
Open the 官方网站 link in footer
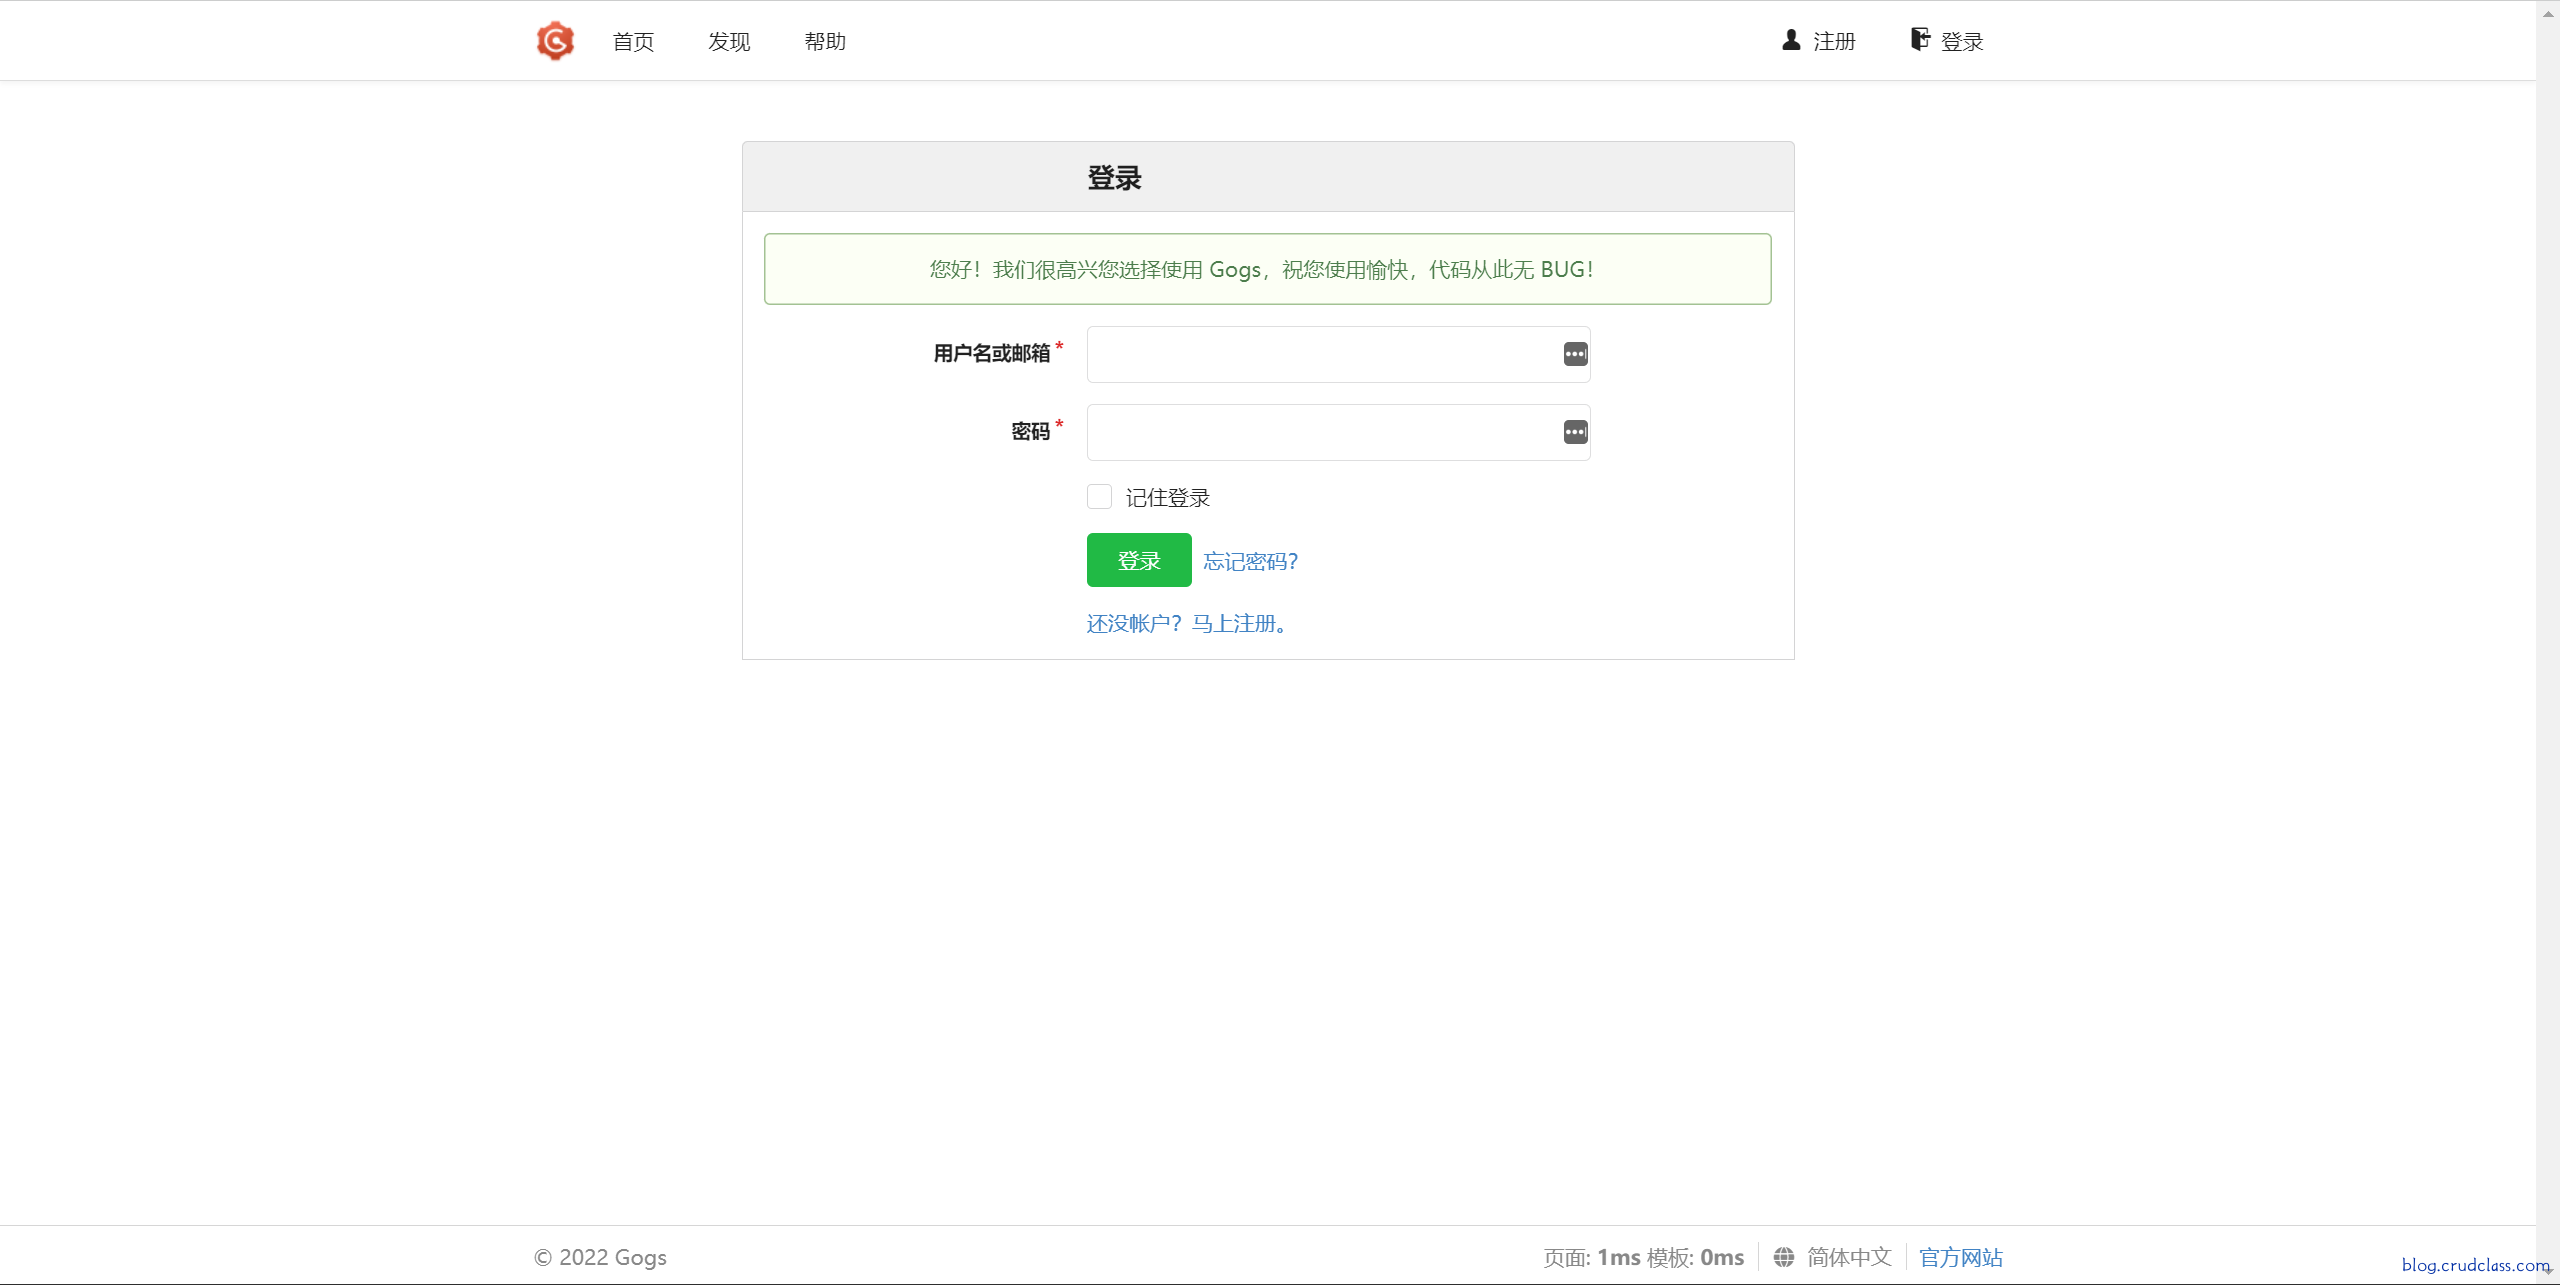tap(1959, 1257)
